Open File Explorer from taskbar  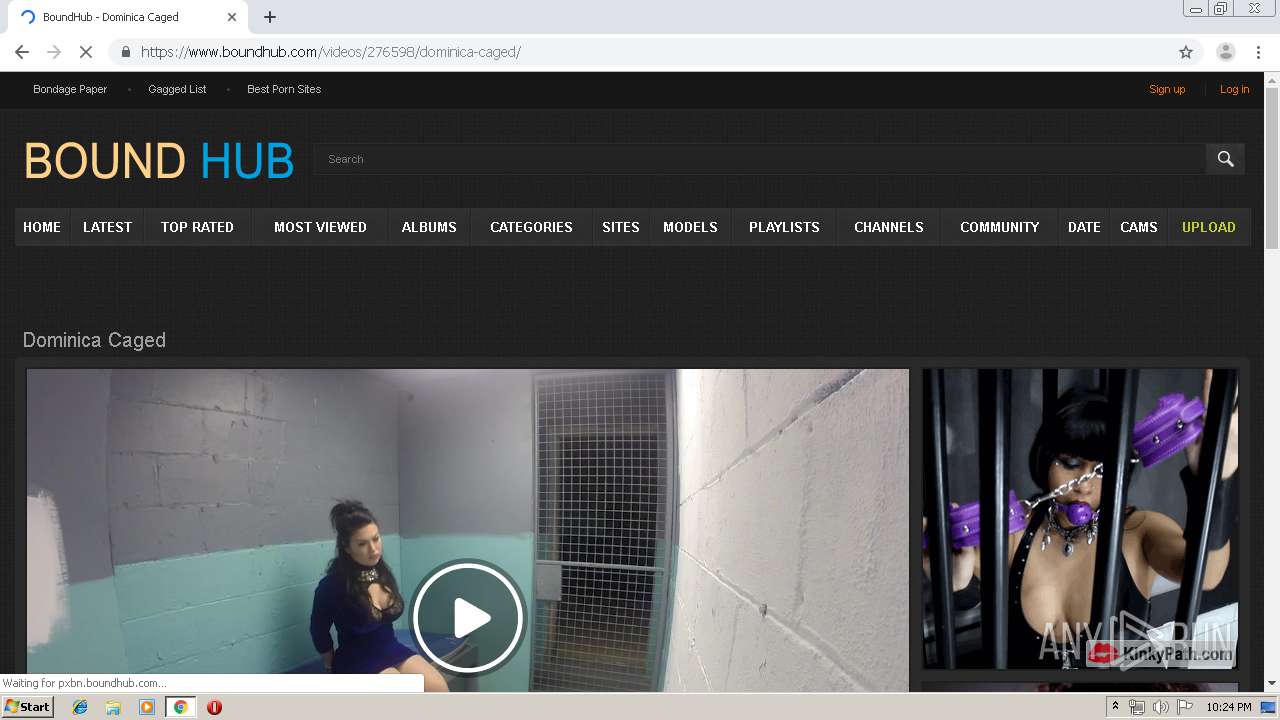(113, 707)
